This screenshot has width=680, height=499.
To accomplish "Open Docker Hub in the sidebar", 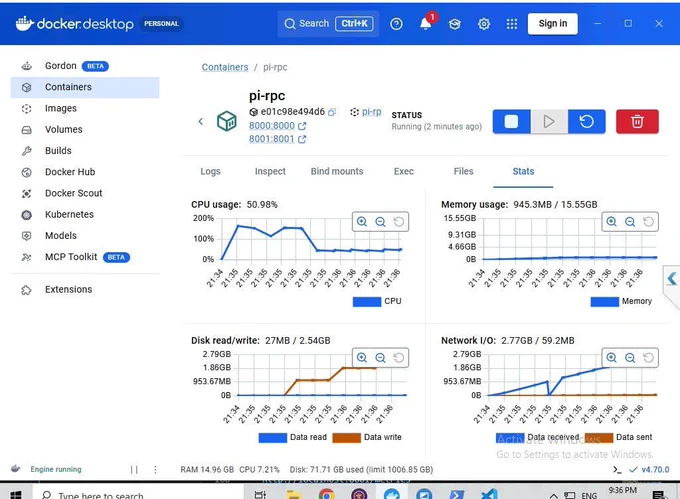I will click(85, 172).
